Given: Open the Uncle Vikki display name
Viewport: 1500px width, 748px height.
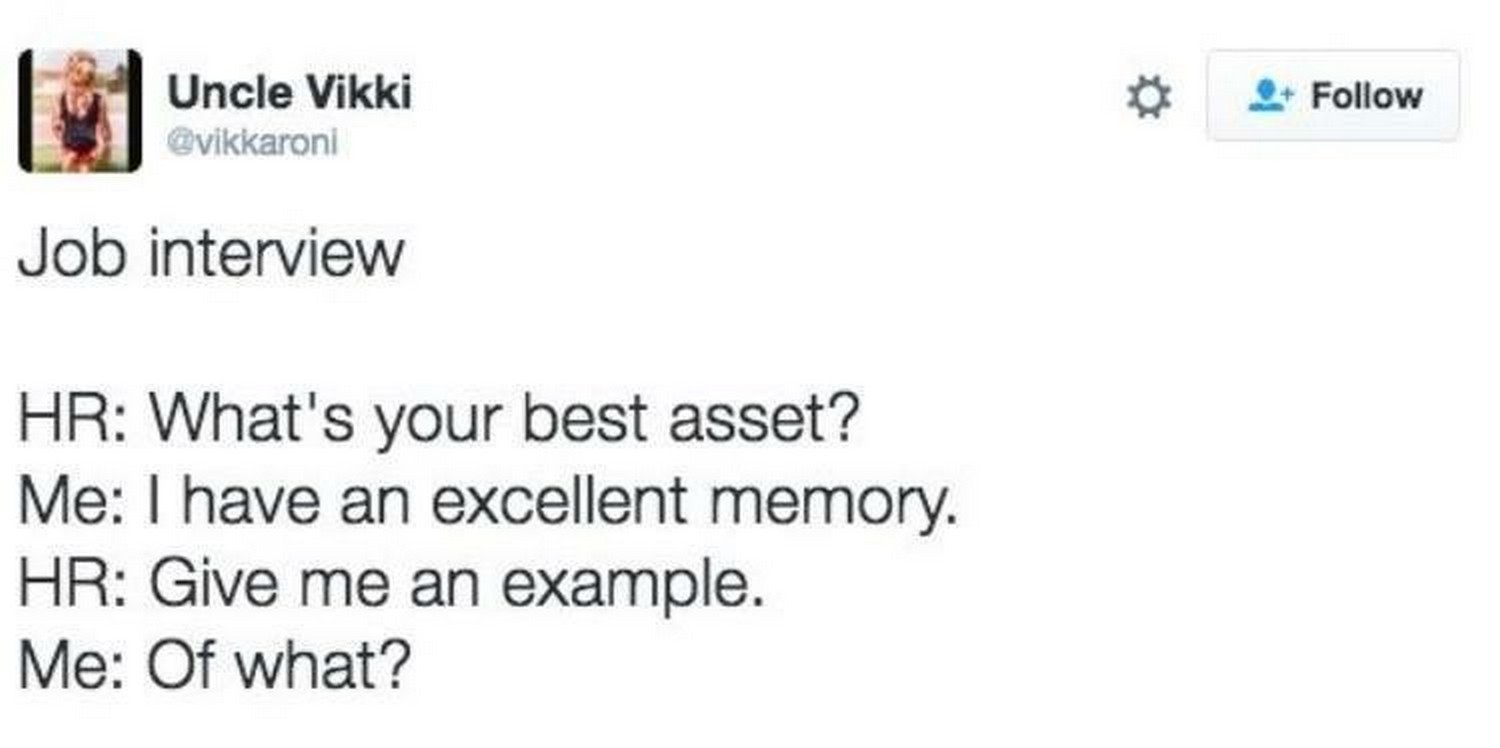Looking at the screenshot, I should pyautogui.click(x=289, y=94).
